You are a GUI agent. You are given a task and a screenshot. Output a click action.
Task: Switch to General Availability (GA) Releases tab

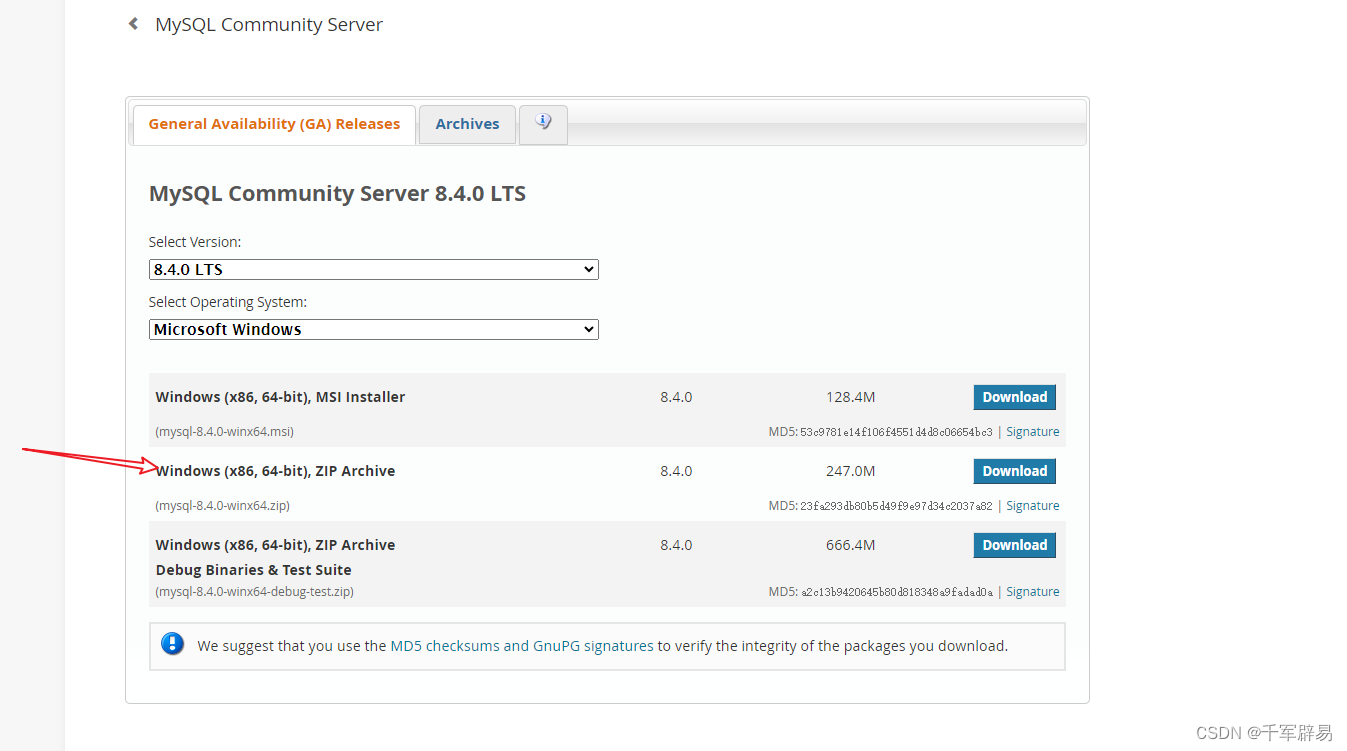click(x=274, y=125)
